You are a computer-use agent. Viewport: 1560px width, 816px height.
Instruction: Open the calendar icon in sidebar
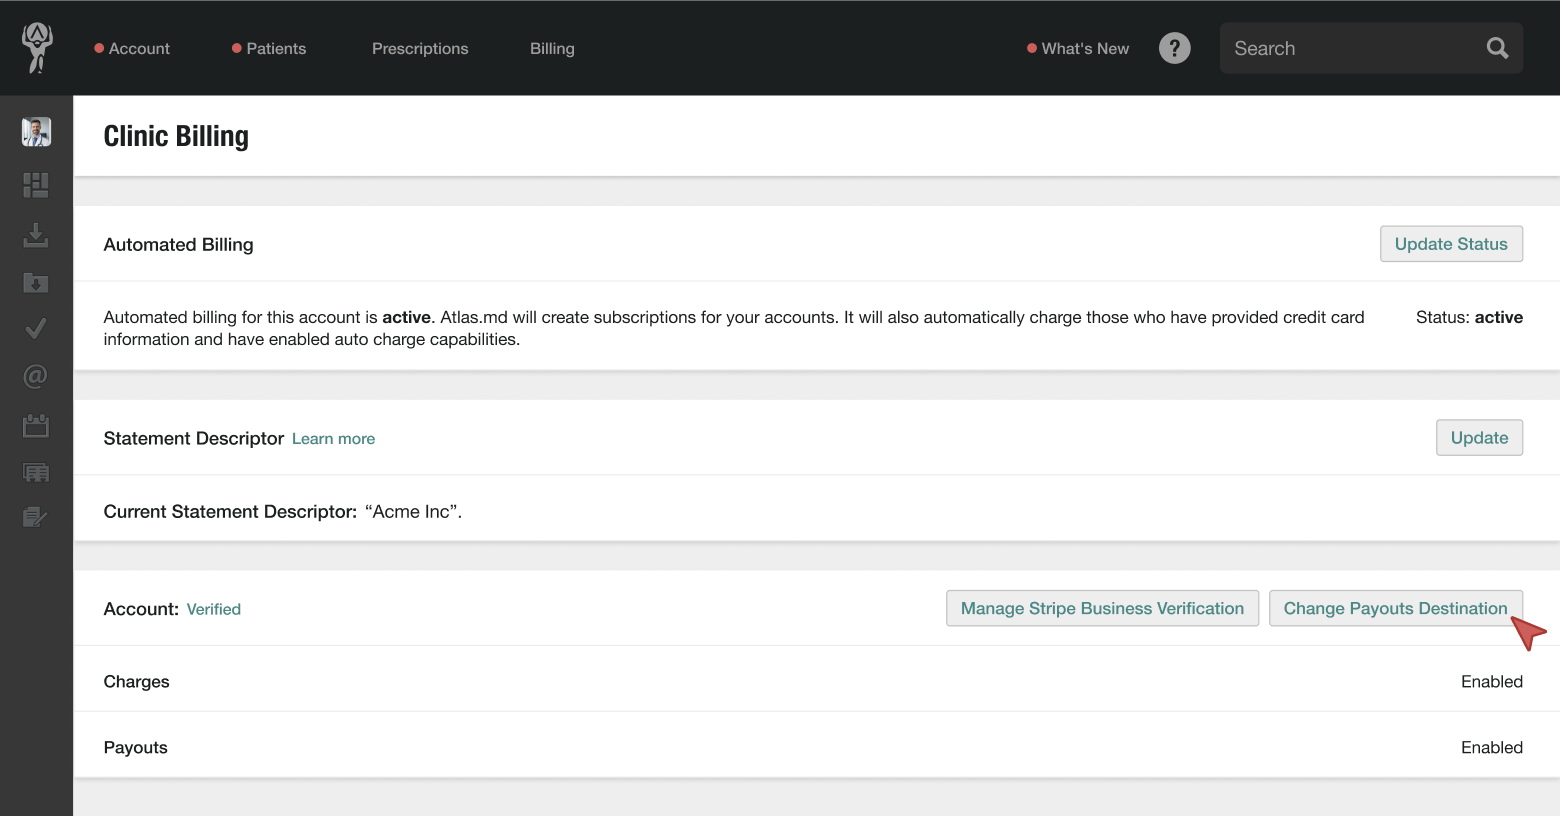(x=36, y=425)
